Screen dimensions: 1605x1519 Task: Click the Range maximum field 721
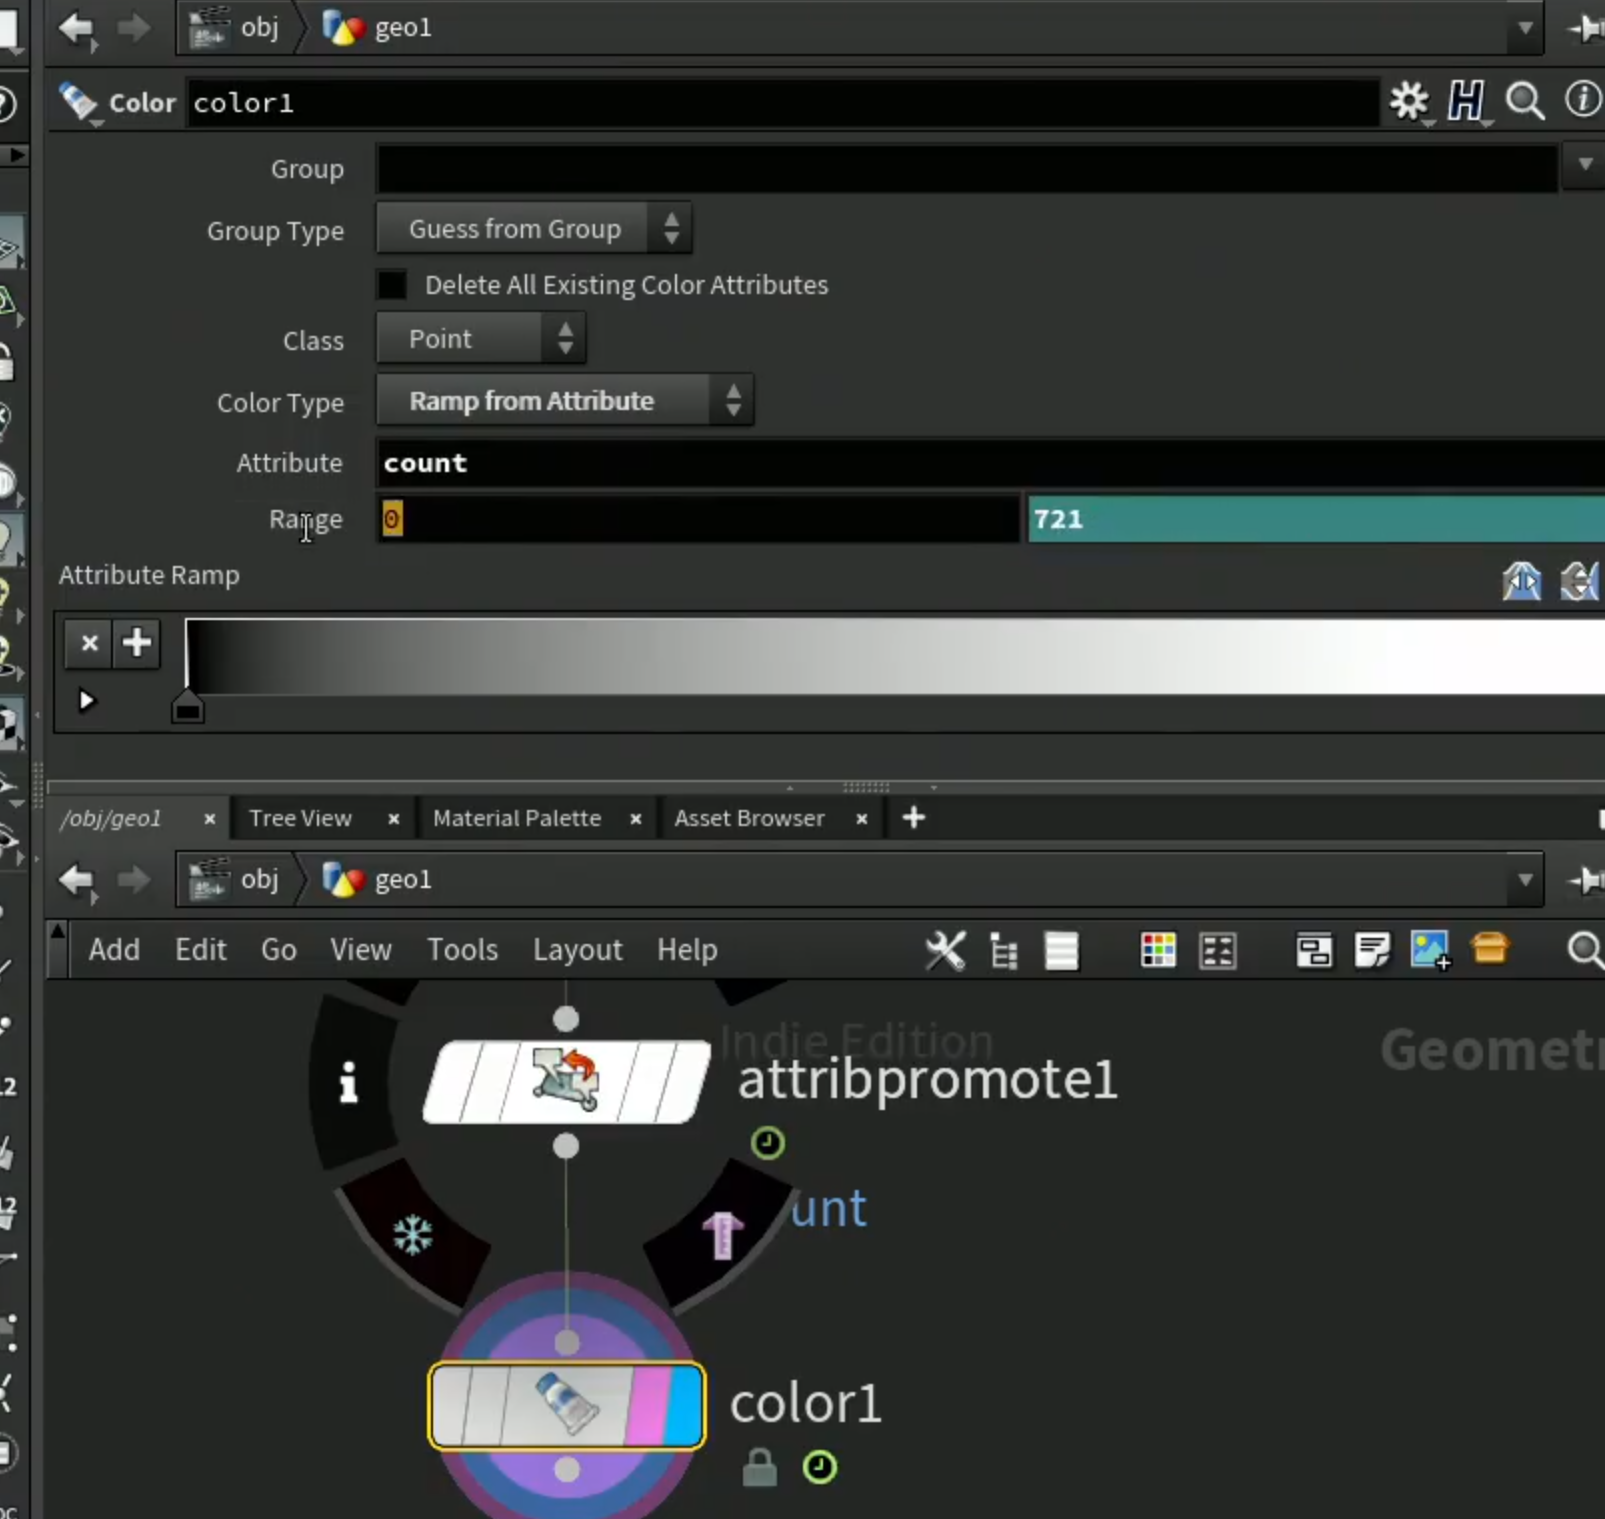point(1315,519)
